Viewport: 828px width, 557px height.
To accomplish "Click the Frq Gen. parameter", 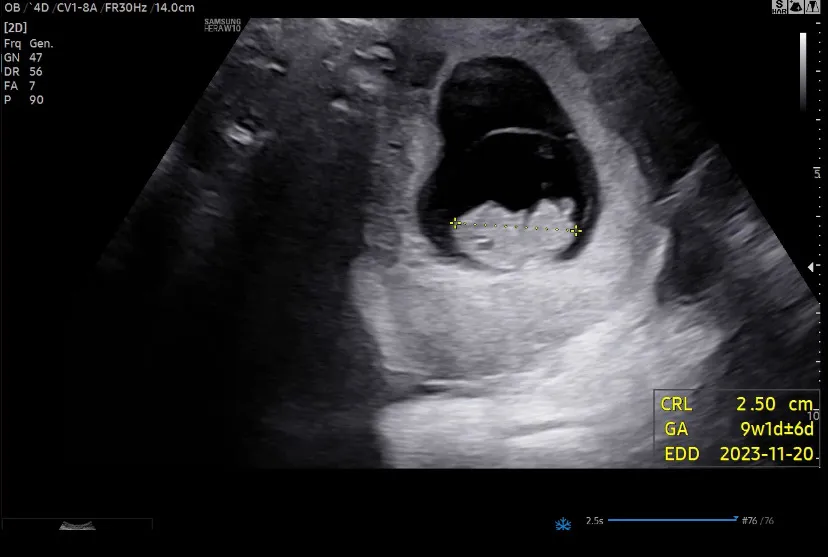I will coord(29,44).
